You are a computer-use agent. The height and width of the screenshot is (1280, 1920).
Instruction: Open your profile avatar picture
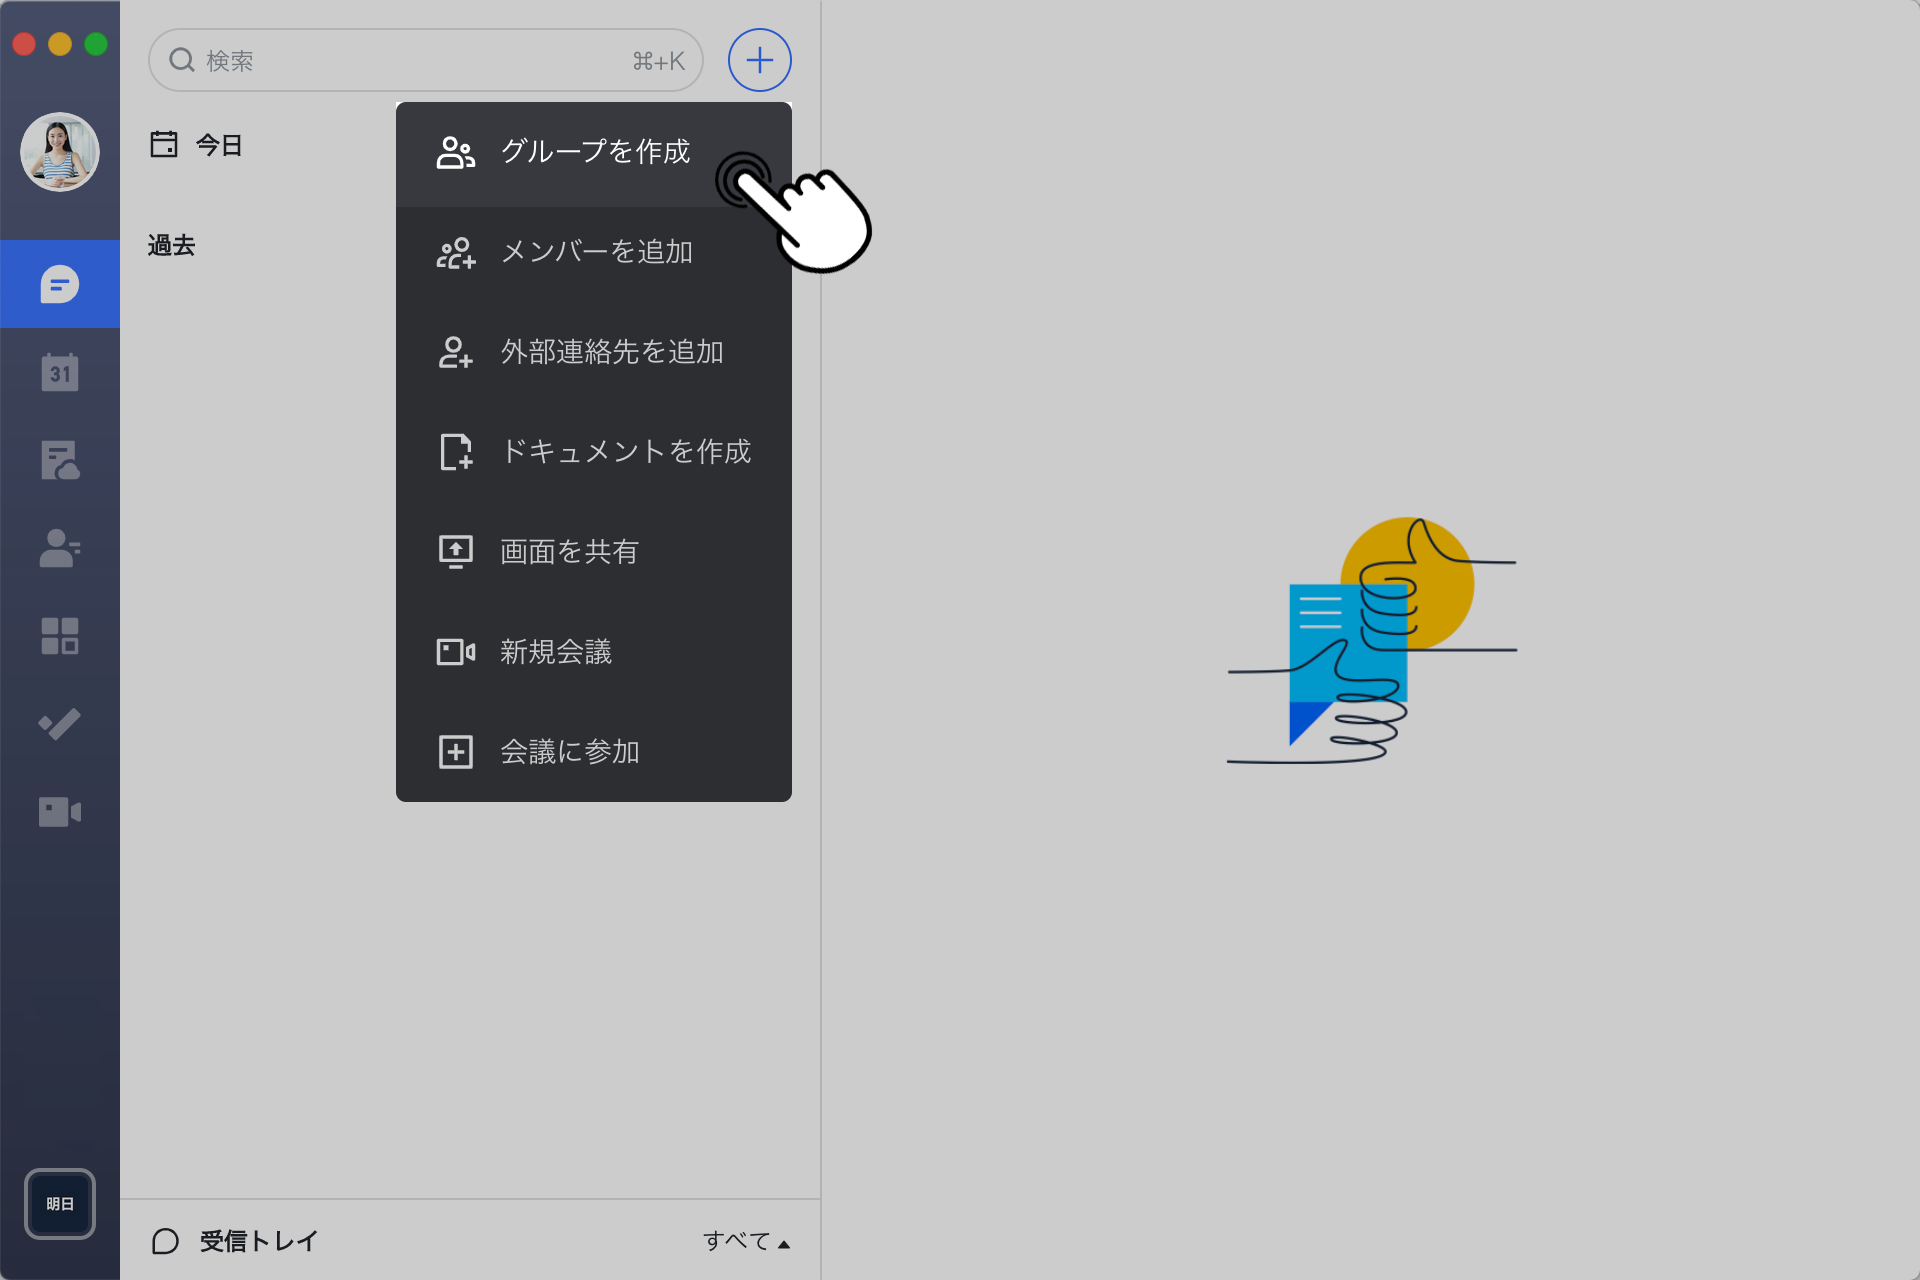60,152
